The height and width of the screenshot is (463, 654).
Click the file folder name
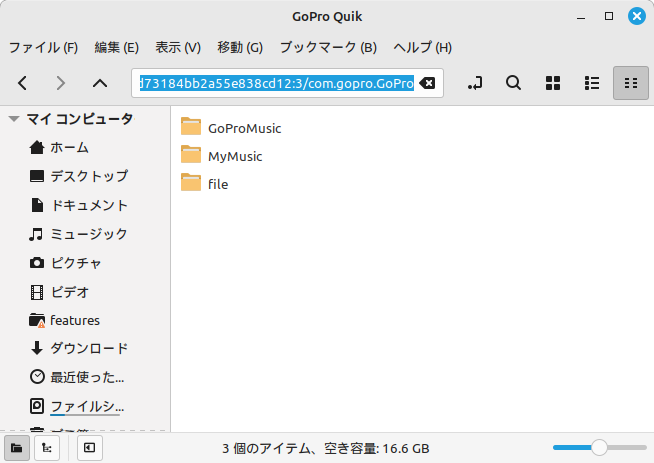coord(218,184)
